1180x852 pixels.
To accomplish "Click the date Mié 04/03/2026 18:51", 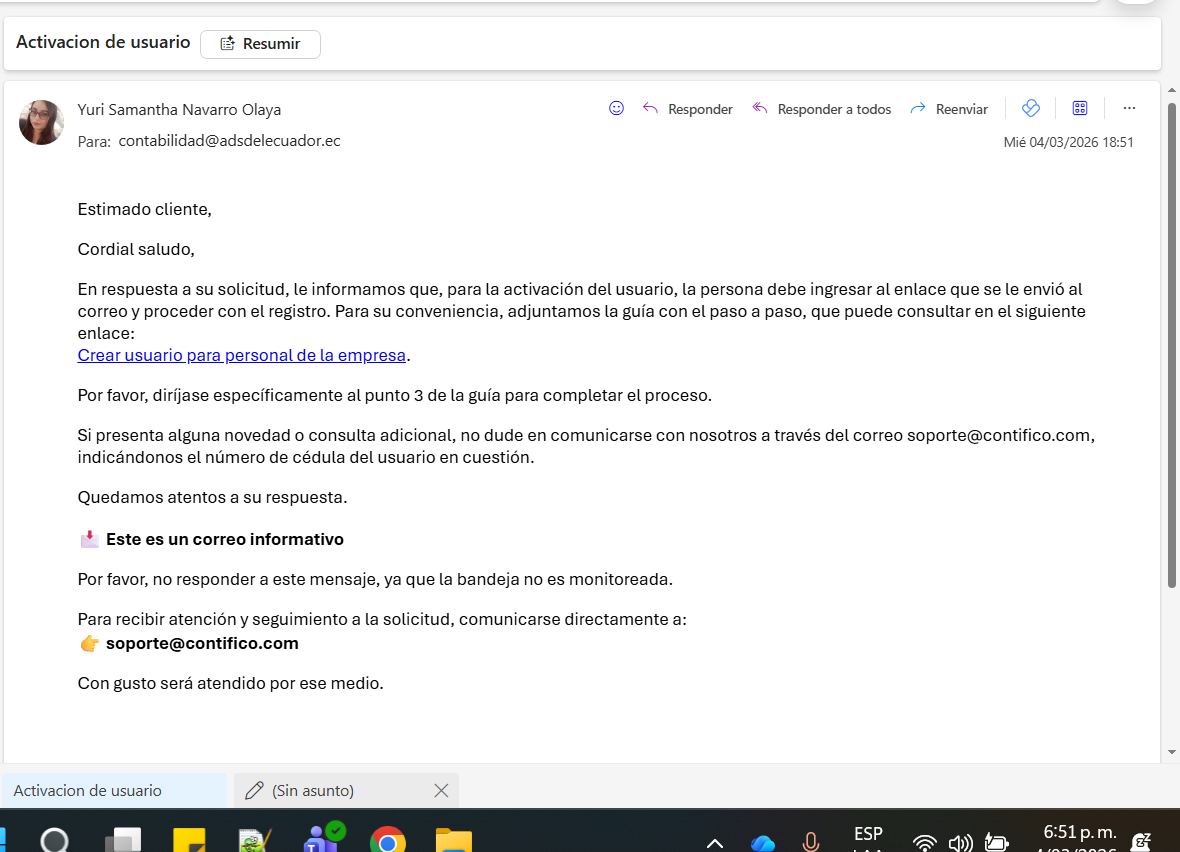I will [1068, 142].
